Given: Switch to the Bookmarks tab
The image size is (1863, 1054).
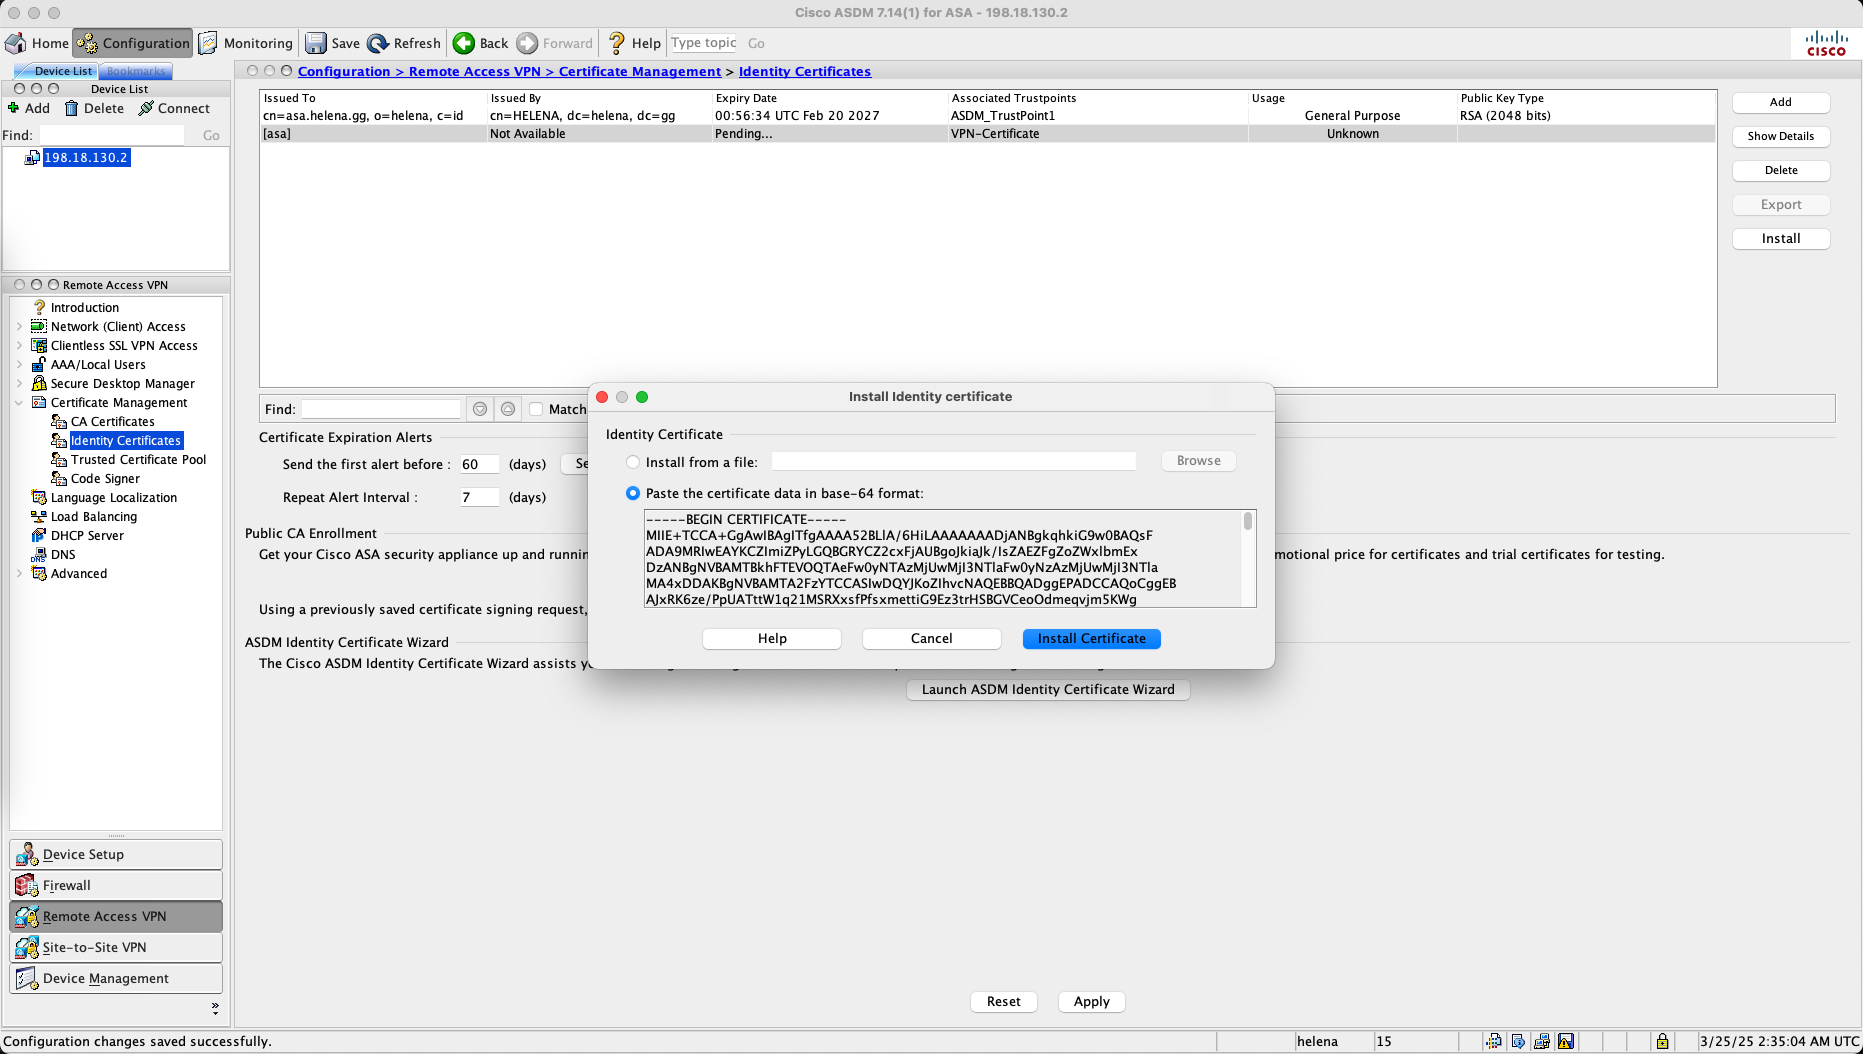Looking at the screenshot, I should coord(136,71).
